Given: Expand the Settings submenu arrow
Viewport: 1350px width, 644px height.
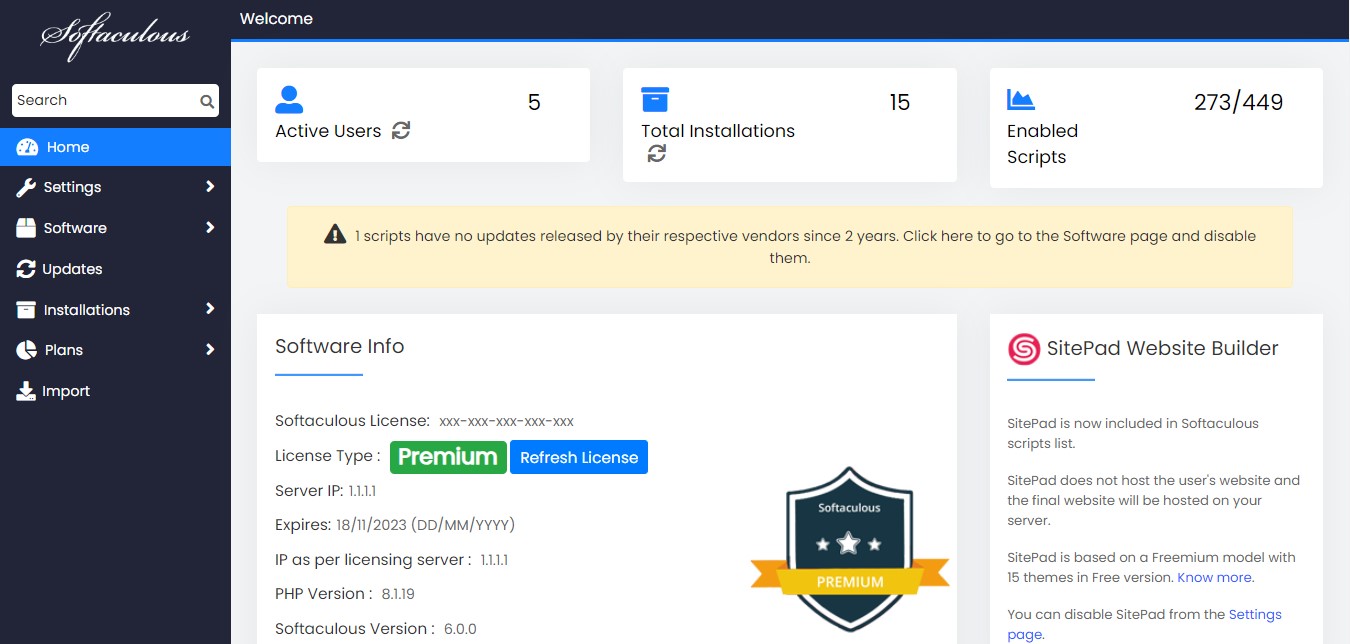Looking at the screenshot, I should [x=210, y=187].
